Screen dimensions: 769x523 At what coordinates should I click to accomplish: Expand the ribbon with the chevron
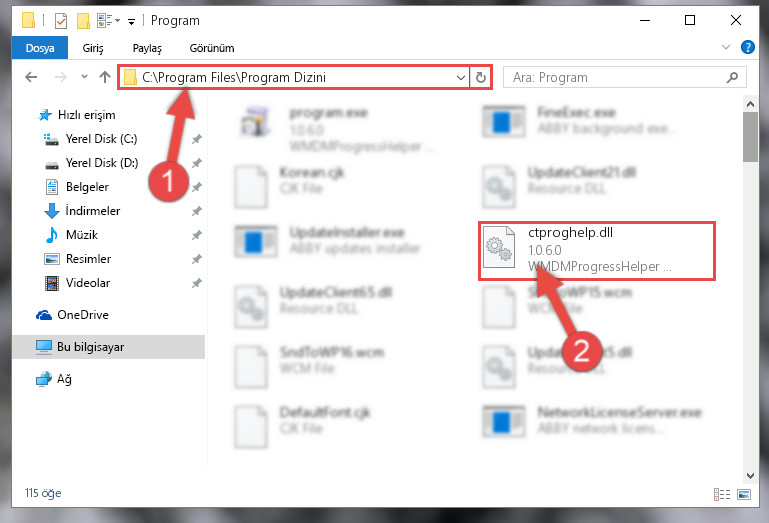[725, 47]
